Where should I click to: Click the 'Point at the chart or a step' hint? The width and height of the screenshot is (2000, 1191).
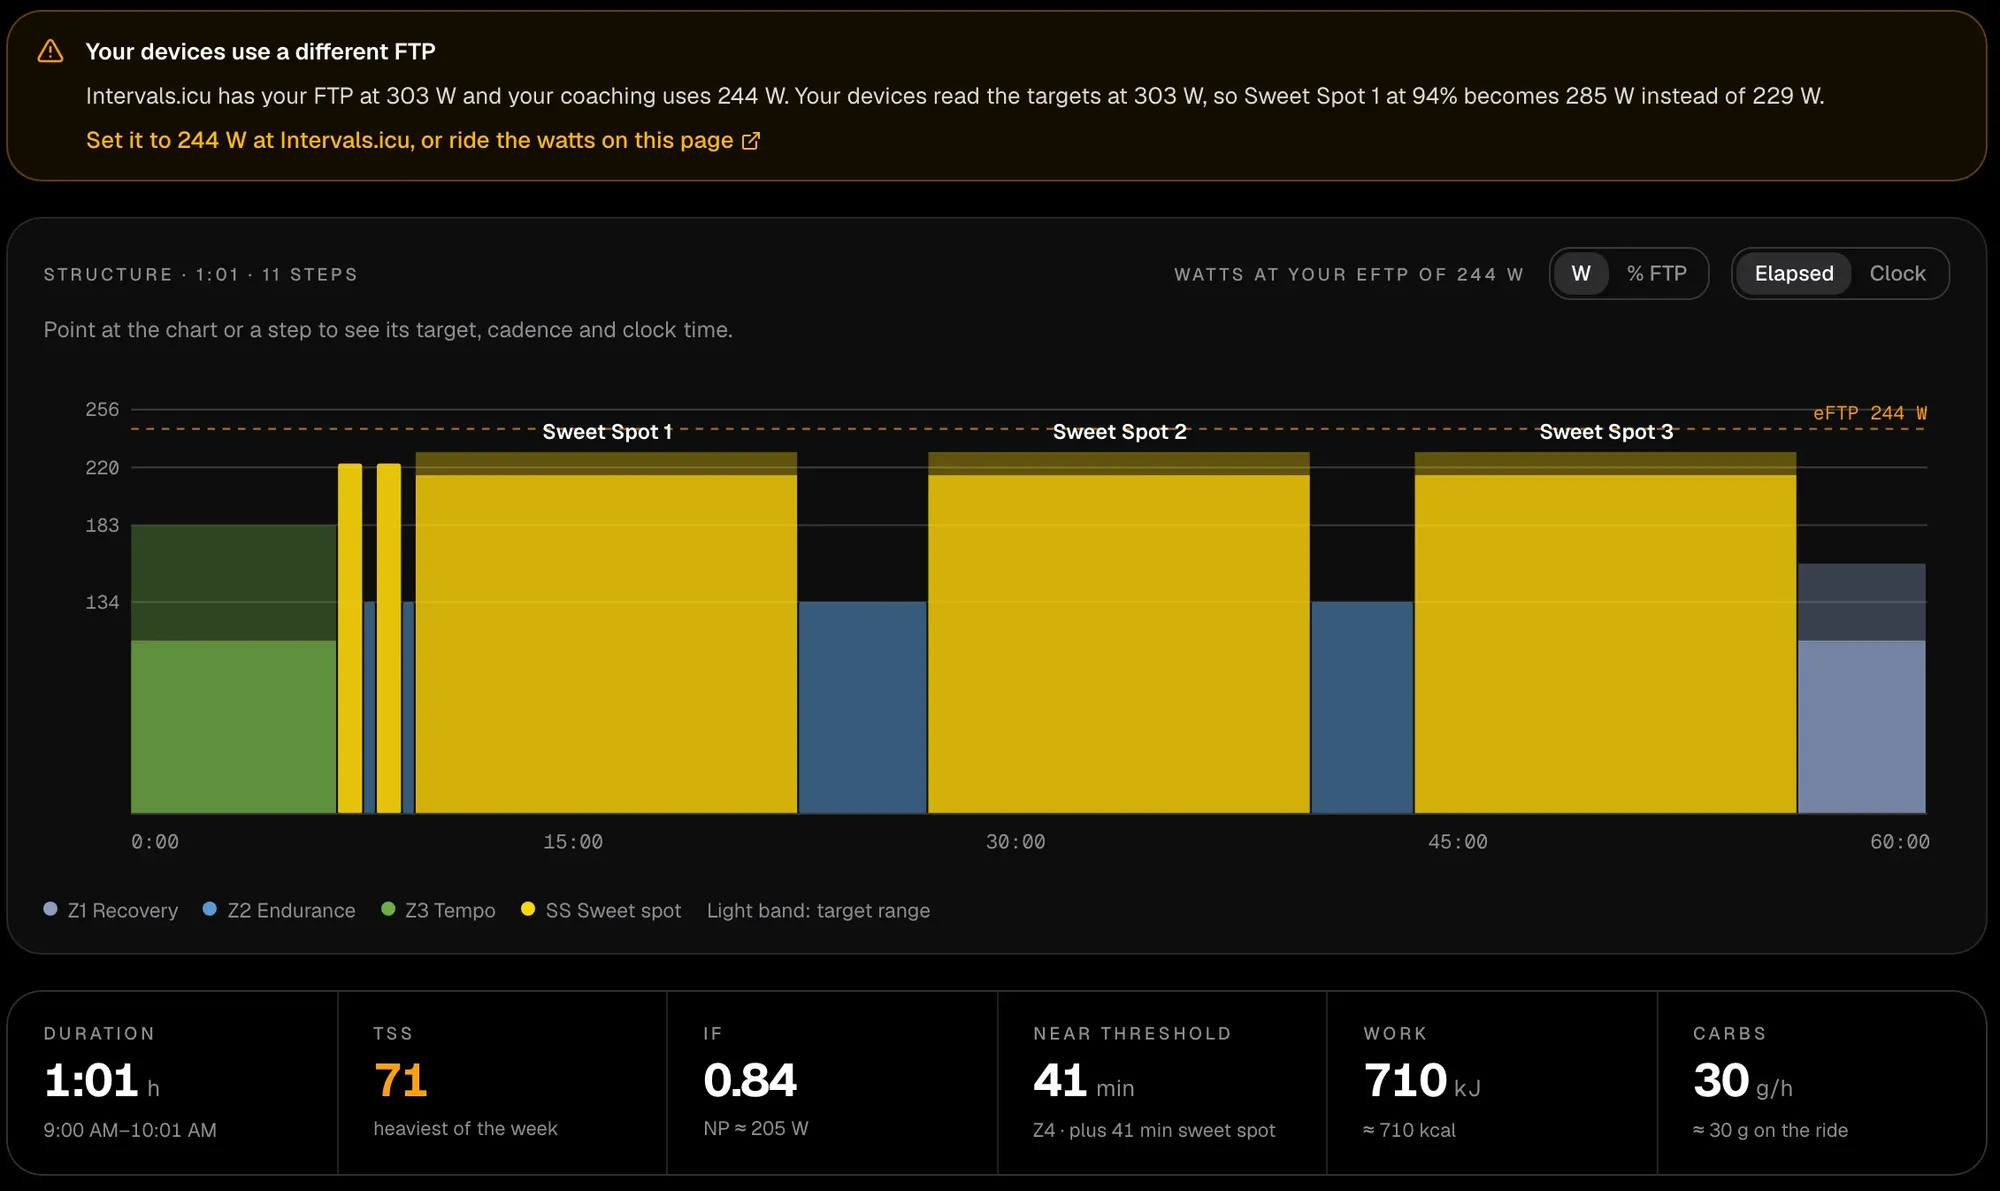coord(388,330)
